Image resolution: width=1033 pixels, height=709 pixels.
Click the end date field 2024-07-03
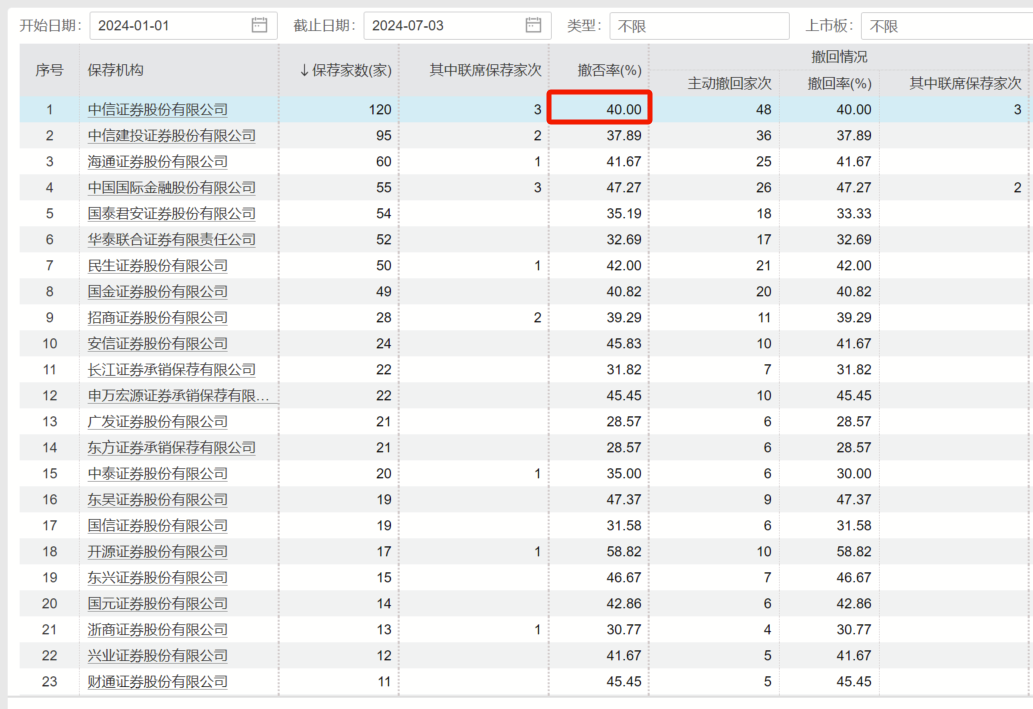(x=457, y=26)
